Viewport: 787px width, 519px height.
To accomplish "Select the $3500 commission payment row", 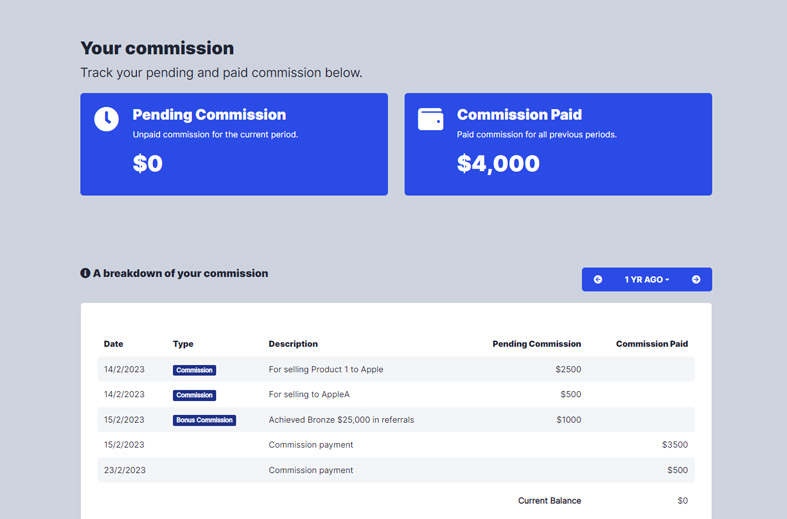I will tap(395, 445).
